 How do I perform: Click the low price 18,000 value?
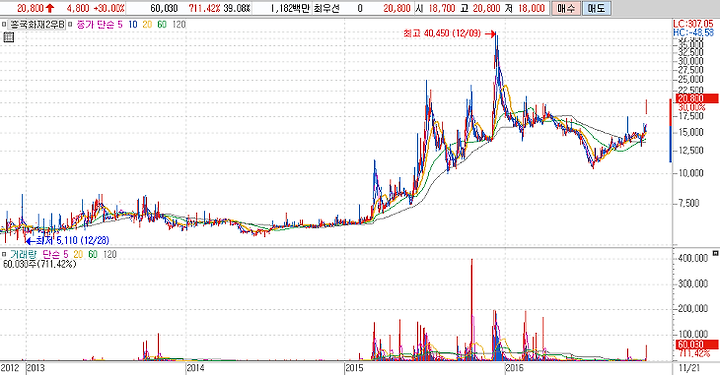pyautogui.click(x=532, y=8)
